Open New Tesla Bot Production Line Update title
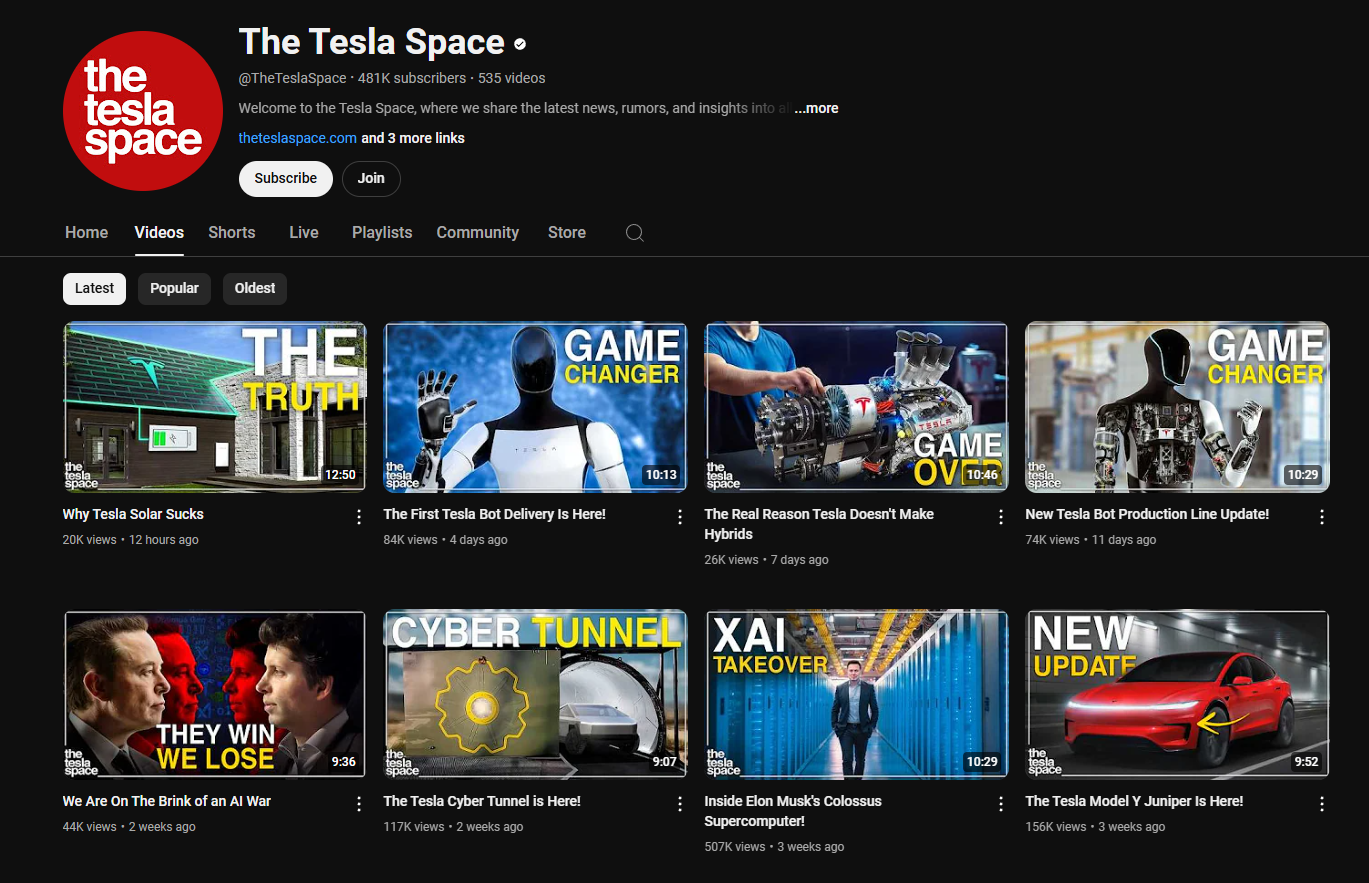Viewport: 1369px width, 883px height. point(1147,514)
